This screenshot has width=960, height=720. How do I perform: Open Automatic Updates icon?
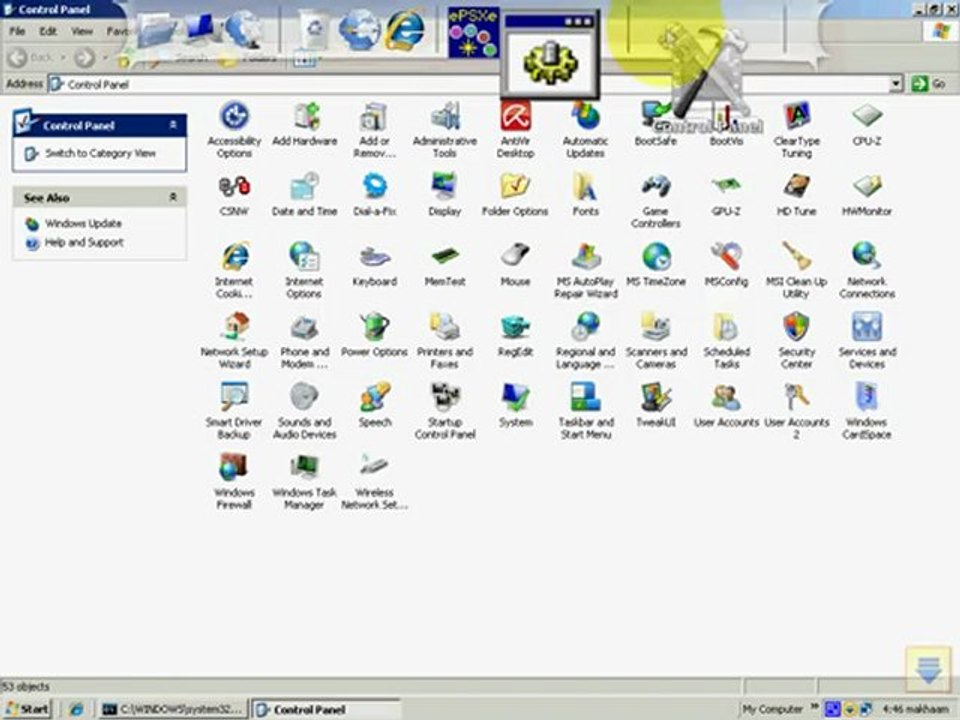point(586,130)
